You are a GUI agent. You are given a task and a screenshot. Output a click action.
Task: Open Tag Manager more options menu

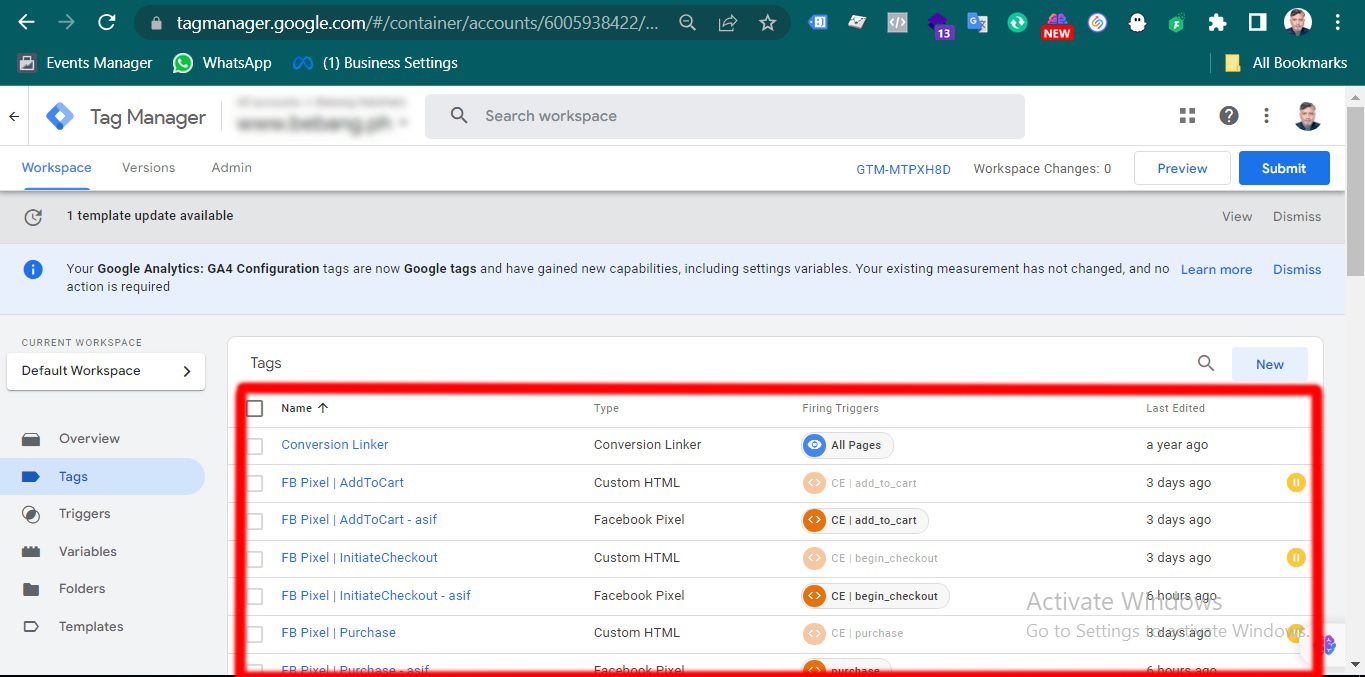[x=1266, y=116]
